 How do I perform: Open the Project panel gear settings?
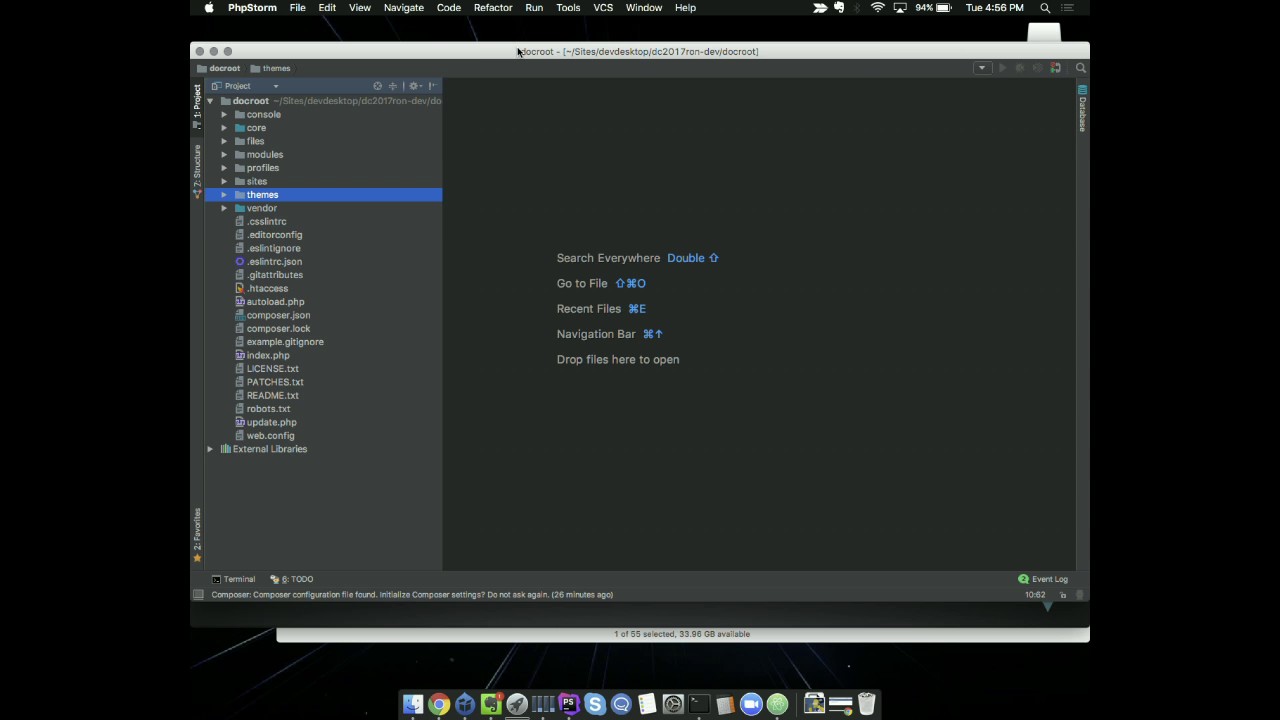point(414,86)
